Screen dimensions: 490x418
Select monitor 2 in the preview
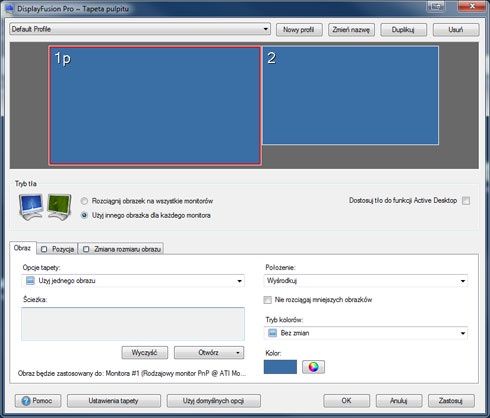click(350, 95)
